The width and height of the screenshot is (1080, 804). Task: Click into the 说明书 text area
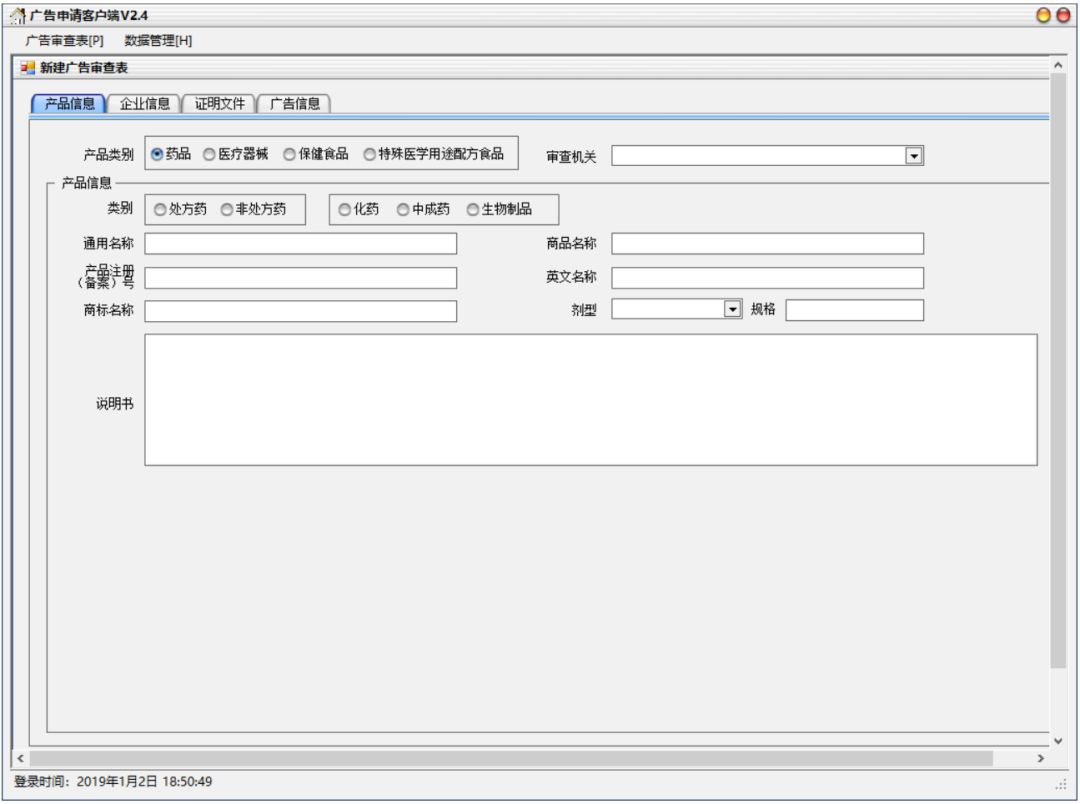tap(590, 400)
